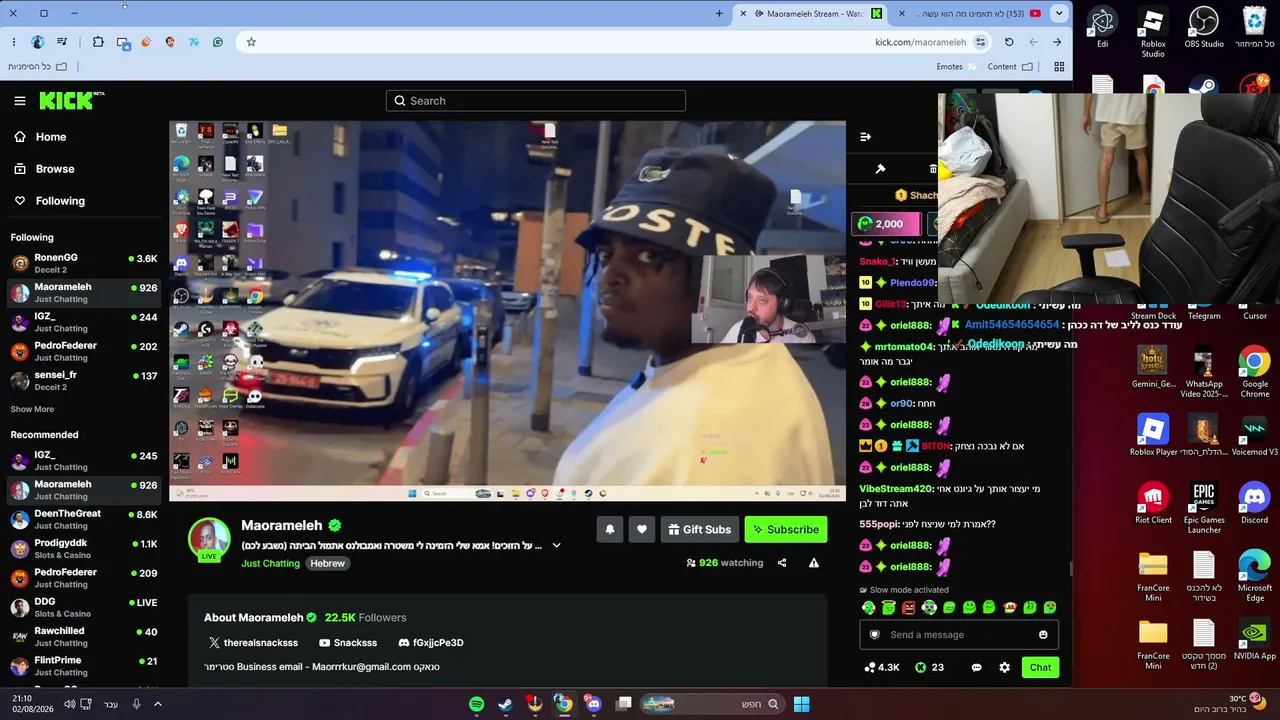
Task: Click the Kick logo
Action: pos(72,100)
